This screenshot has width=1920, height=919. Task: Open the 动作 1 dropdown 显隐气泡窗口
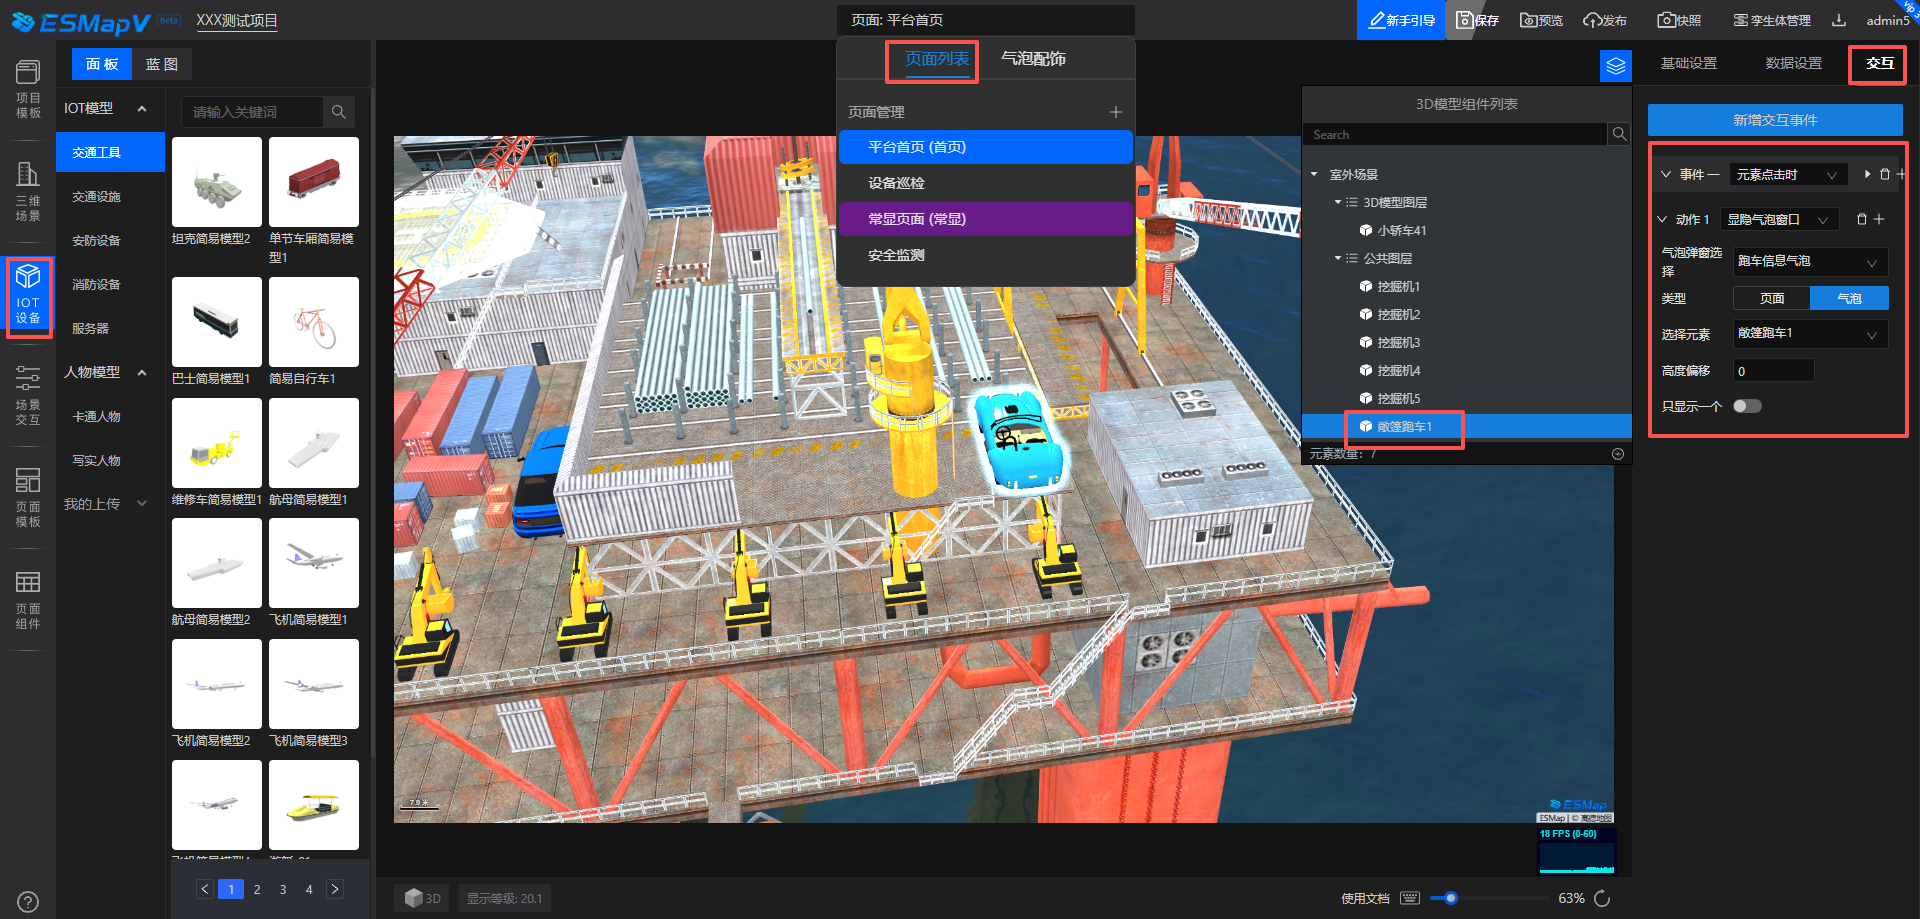pos(1781,219)
